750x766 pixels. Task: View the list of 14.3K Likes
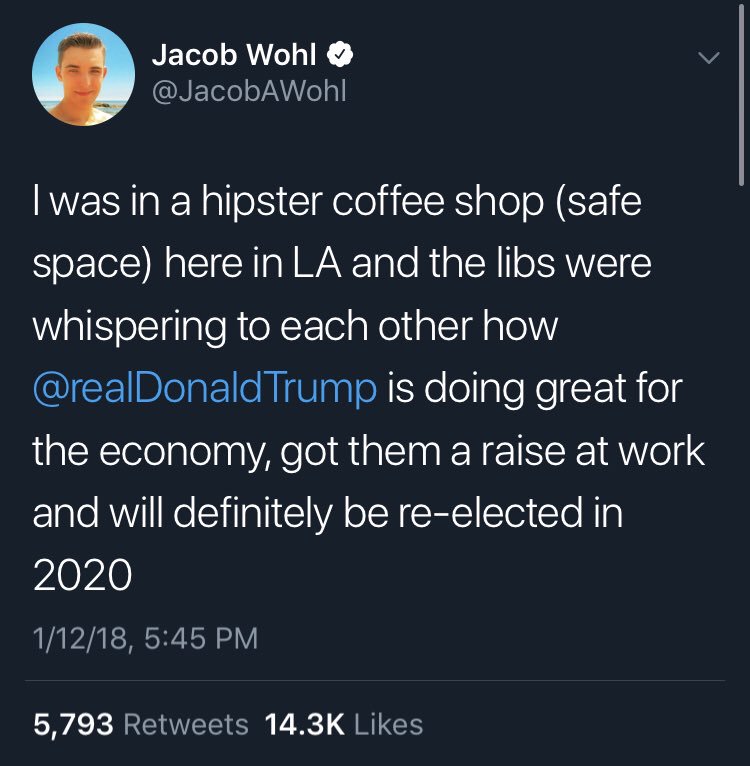(344, 724)
